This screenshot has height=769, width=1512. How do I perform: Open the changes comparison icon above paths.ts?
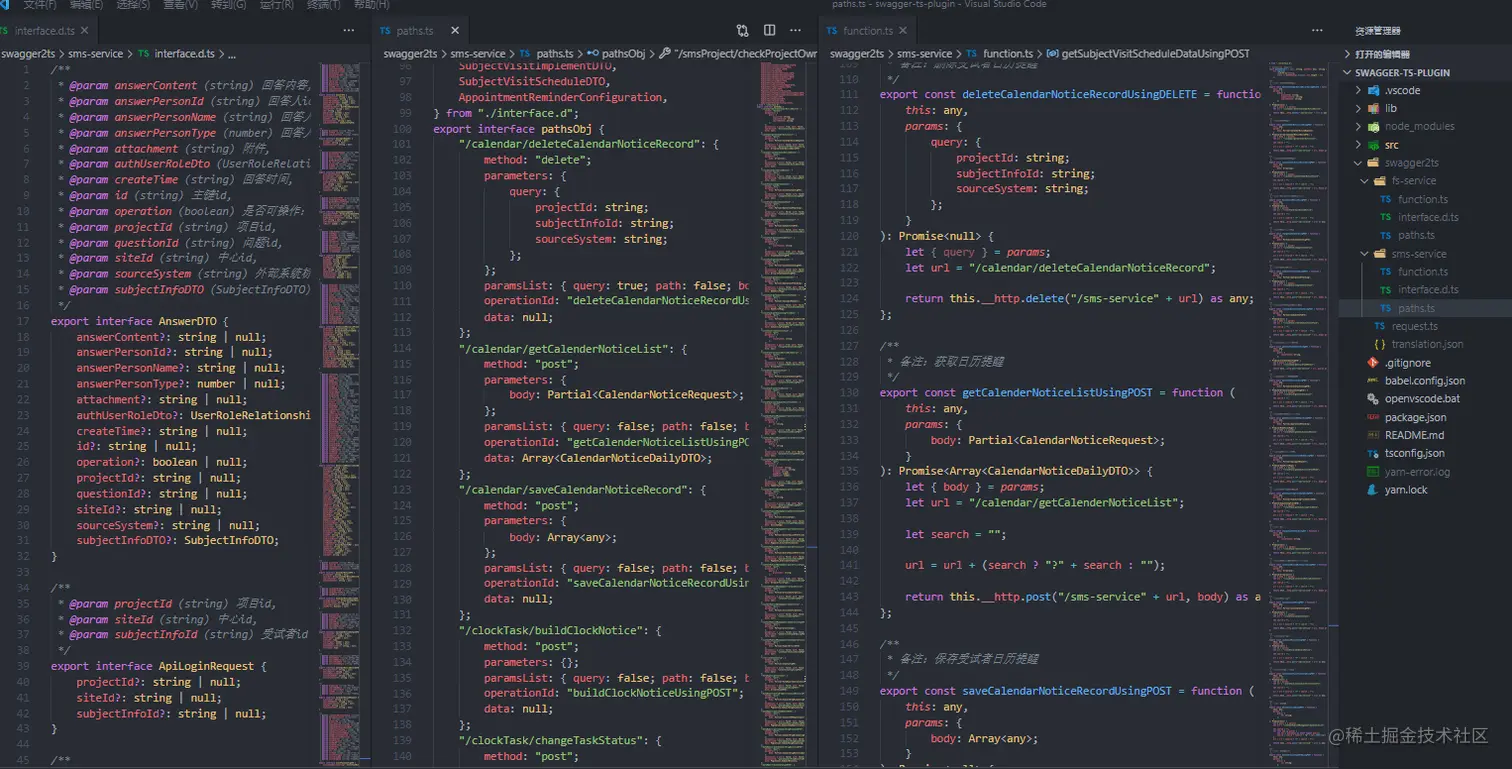point(740,31)
